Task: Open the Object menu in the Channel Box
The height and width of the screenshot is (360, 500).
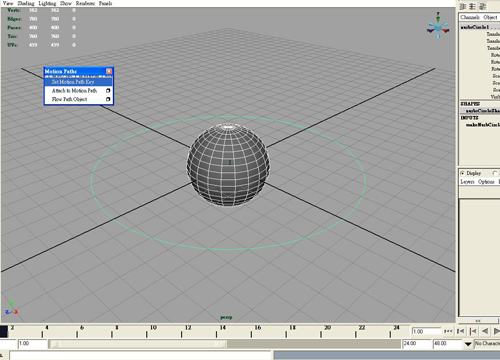Action: point(490,17)
